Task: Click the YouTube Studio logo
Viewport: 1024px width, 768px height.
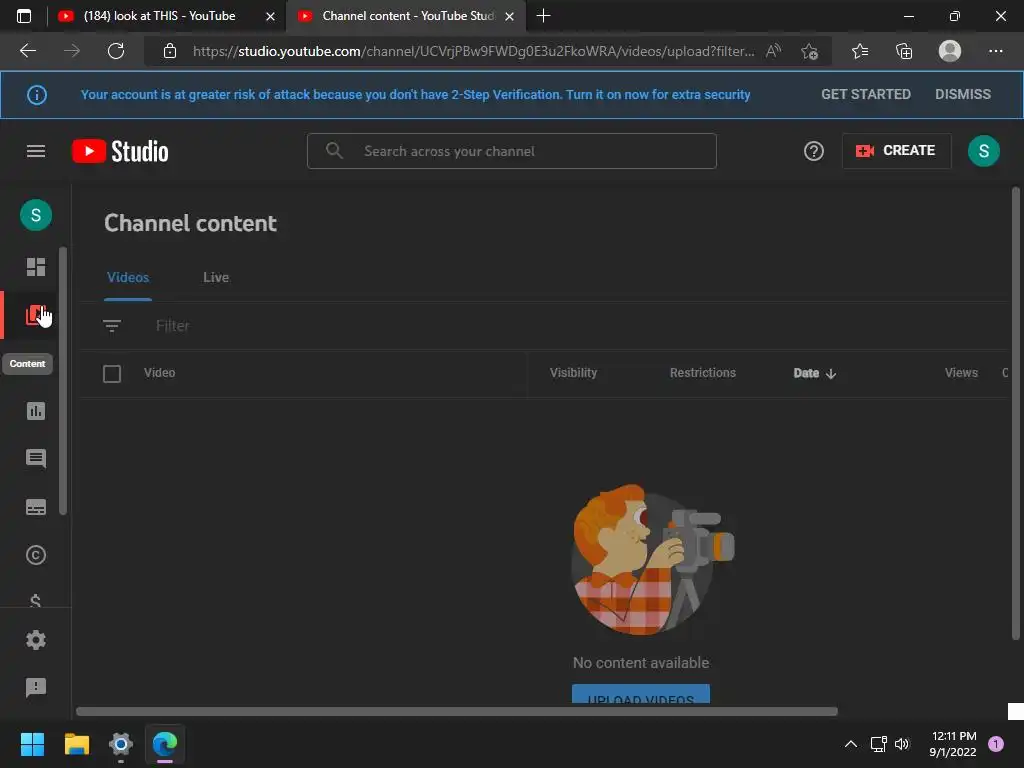Action: tap(120, 152)
